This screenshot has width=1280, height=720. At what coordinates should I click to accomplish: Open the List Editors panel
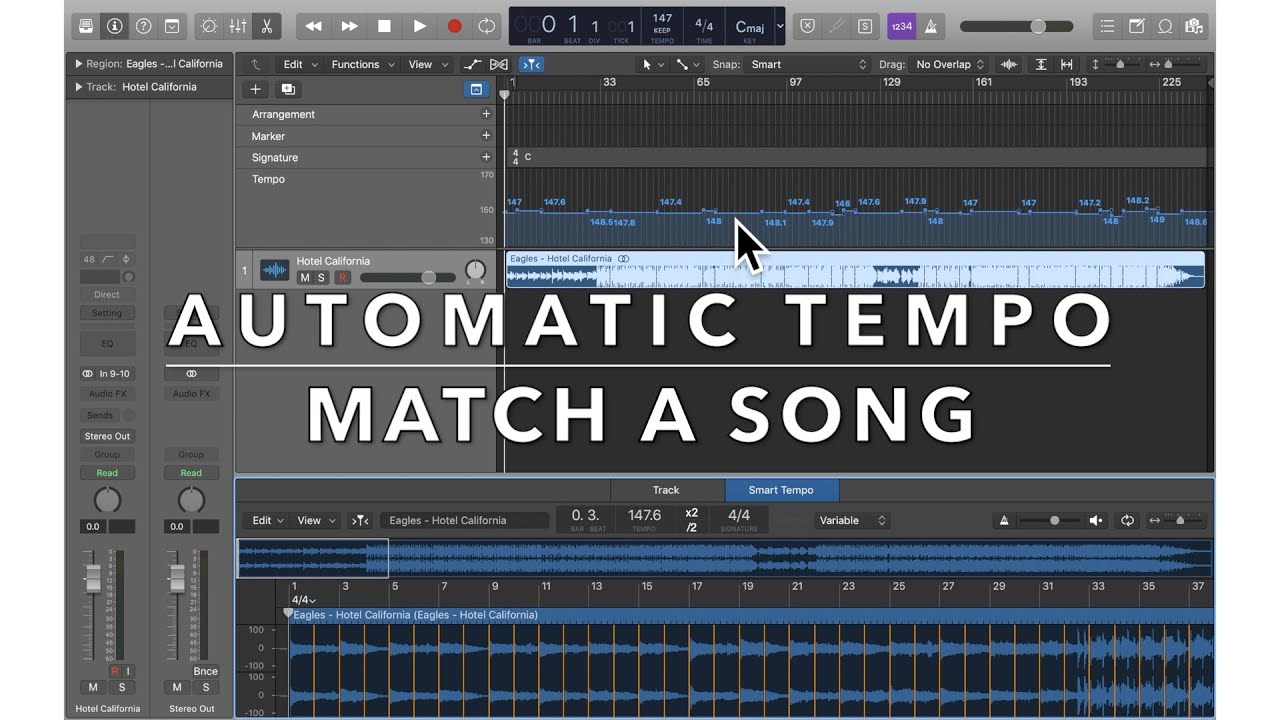[x=1106, y=26]
